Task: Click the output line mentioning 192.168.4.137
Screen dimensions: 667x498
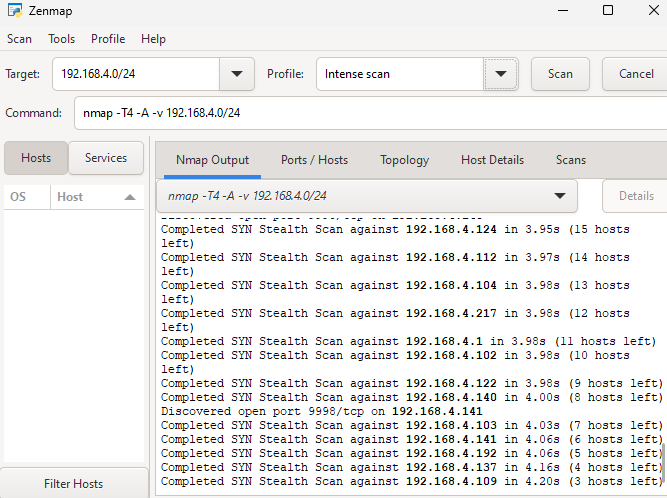Action: coord(412,468)
